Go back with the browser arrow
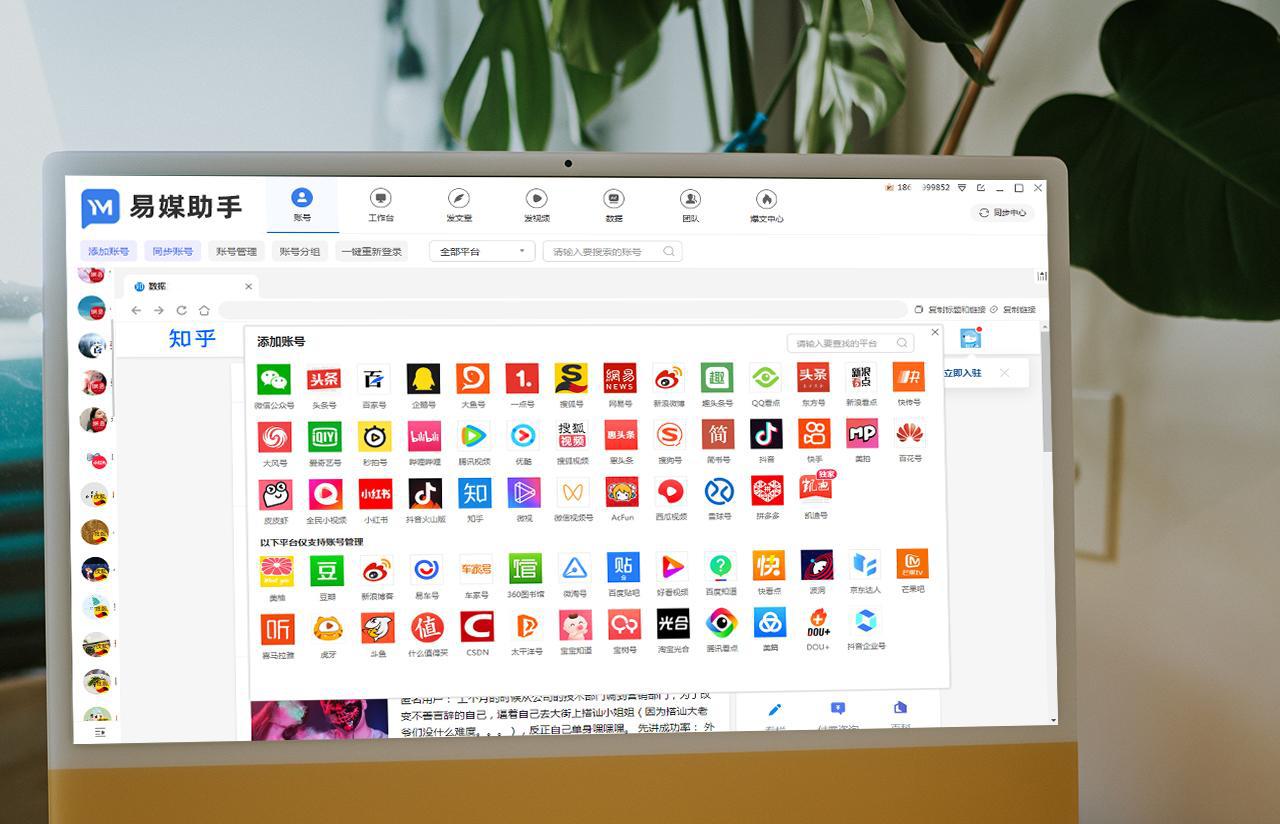Screen dimensions: 1280x824 [136, 310]
